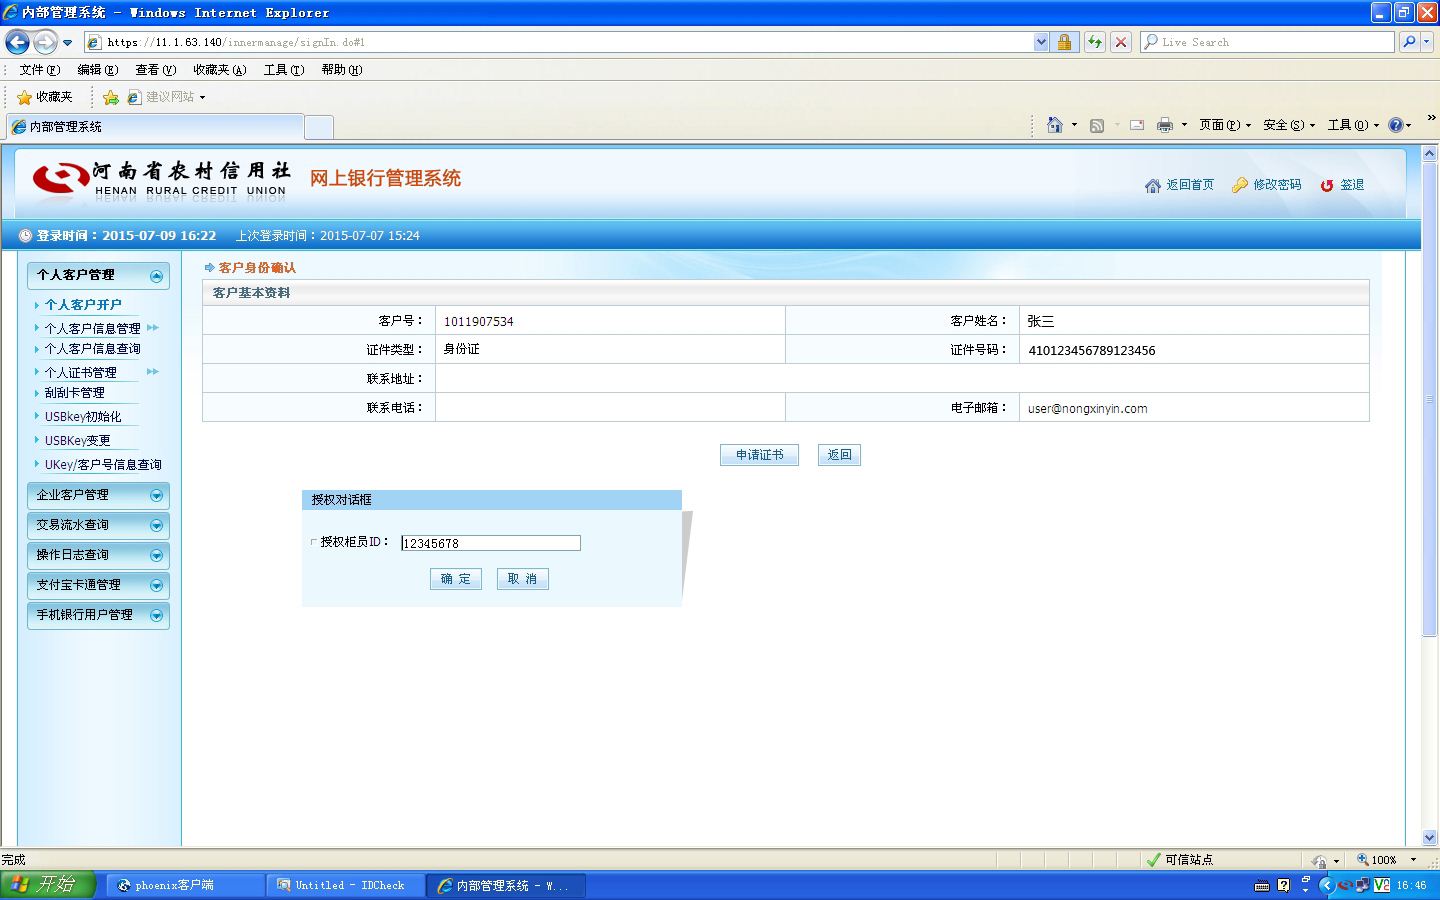This screenshot has height=900, width=1440.
Task: Open the address bar history dropdown
Action: [x=1041, y=42]
